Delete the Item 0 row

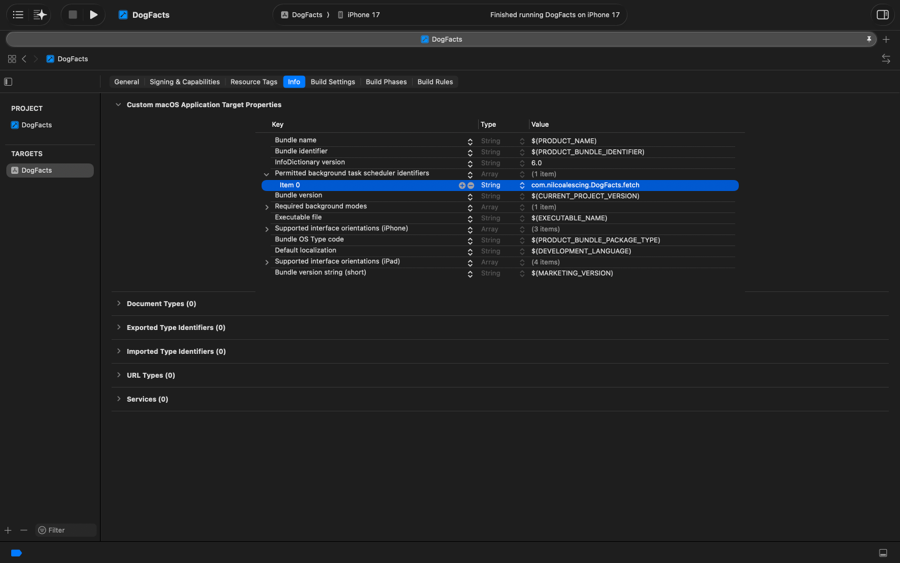pos(471,185)
